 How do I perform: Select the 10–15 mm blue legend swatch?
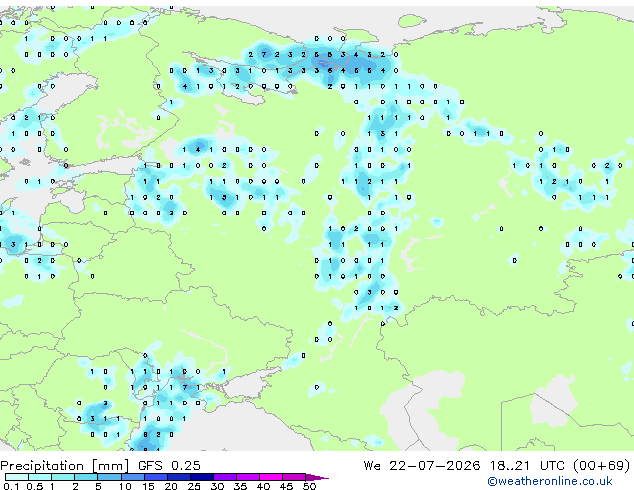click(132, 477)
